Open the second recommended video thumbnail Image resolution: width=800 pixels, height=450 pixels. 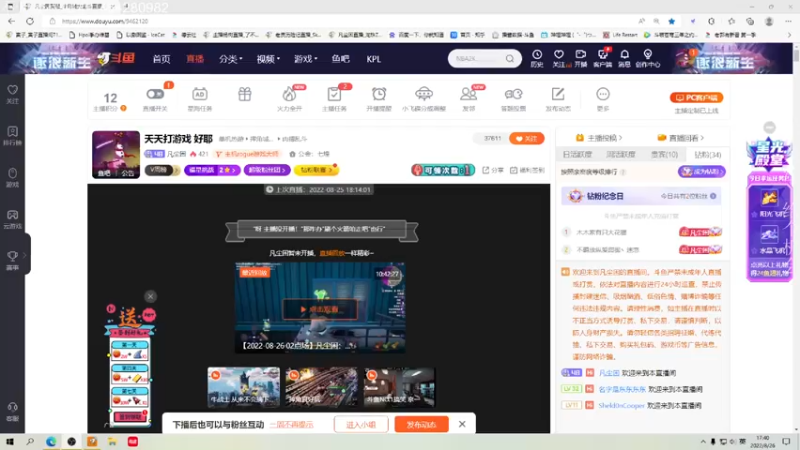(x=321, y=387)
